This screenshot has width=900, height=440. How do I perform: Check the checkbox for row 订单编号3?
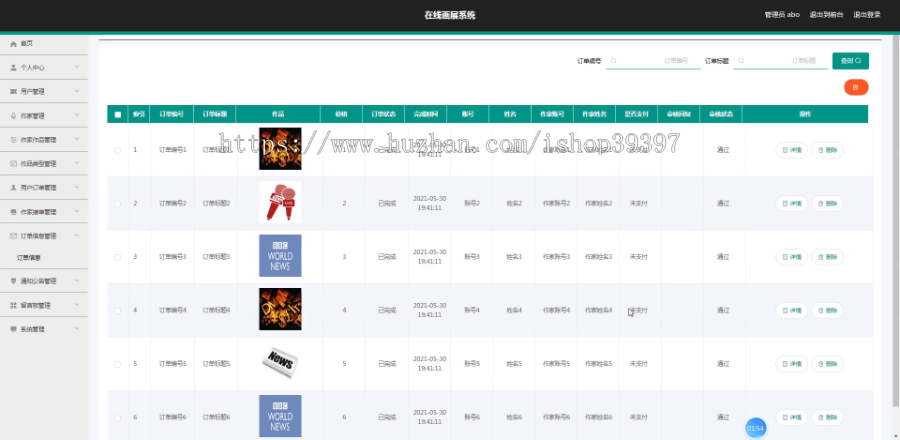tap(118, 257)
